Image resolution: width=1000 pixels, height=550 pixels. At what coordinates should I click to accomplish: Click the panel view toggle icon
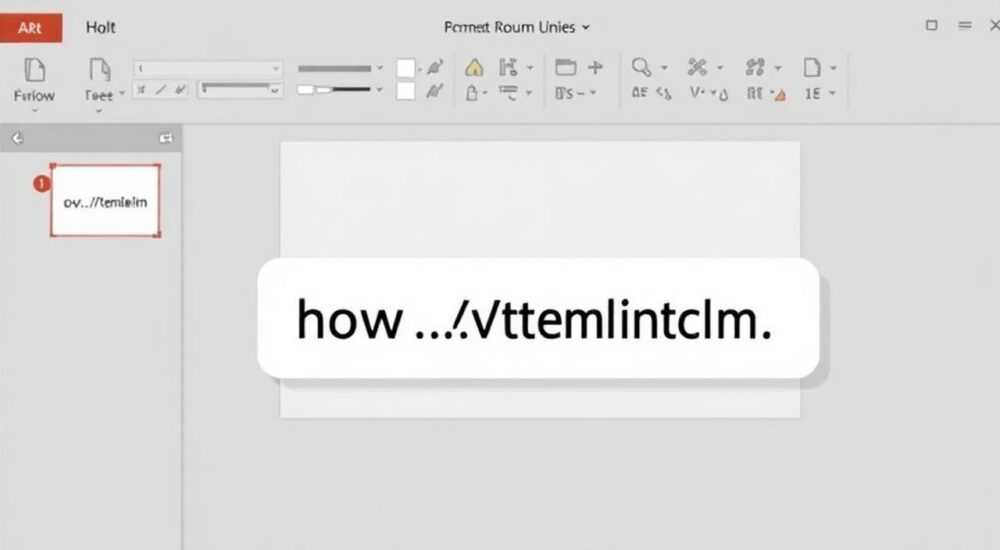166,138
